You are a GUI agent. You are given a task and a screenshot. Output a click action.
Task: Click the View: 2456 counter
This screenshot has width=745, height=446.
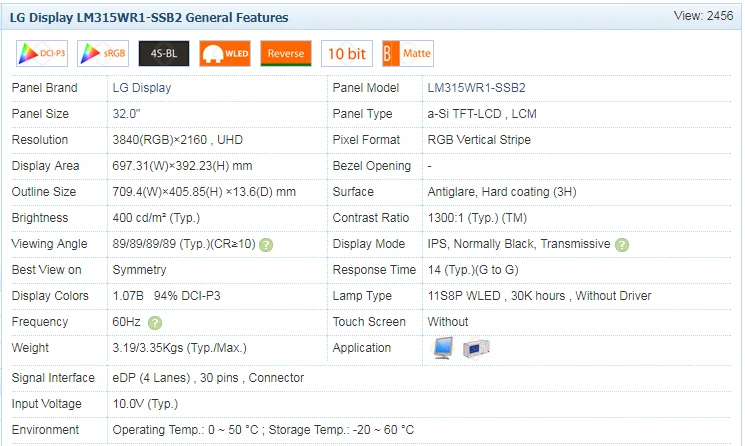coord(703,16)
